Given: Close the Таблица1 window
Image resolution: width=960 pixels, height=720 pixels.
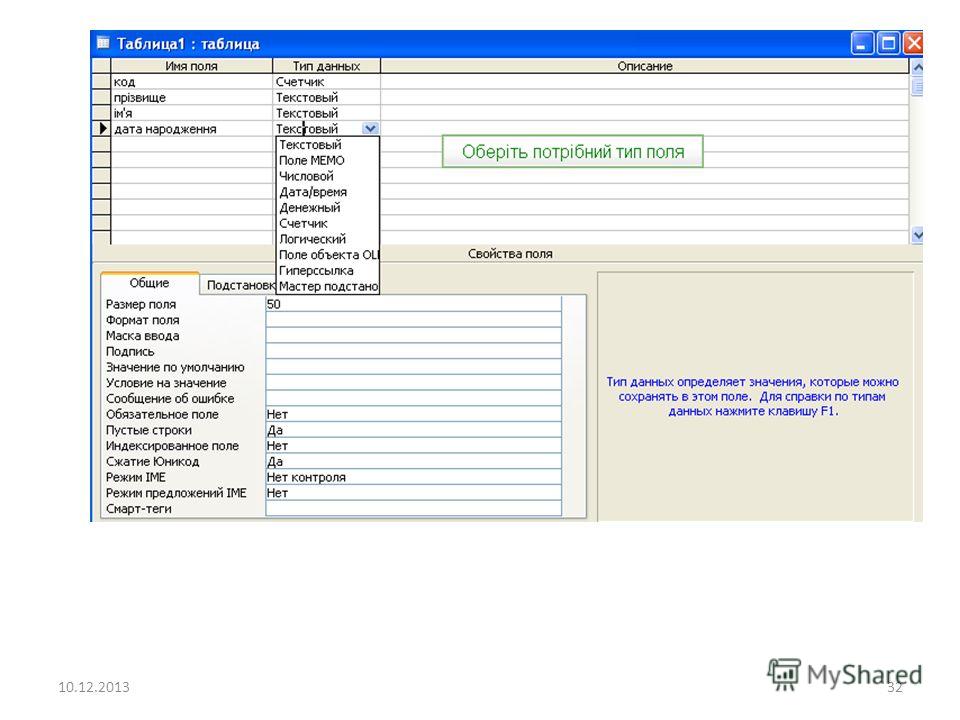Looking at the screenshot, I should [x=913, y=43].
